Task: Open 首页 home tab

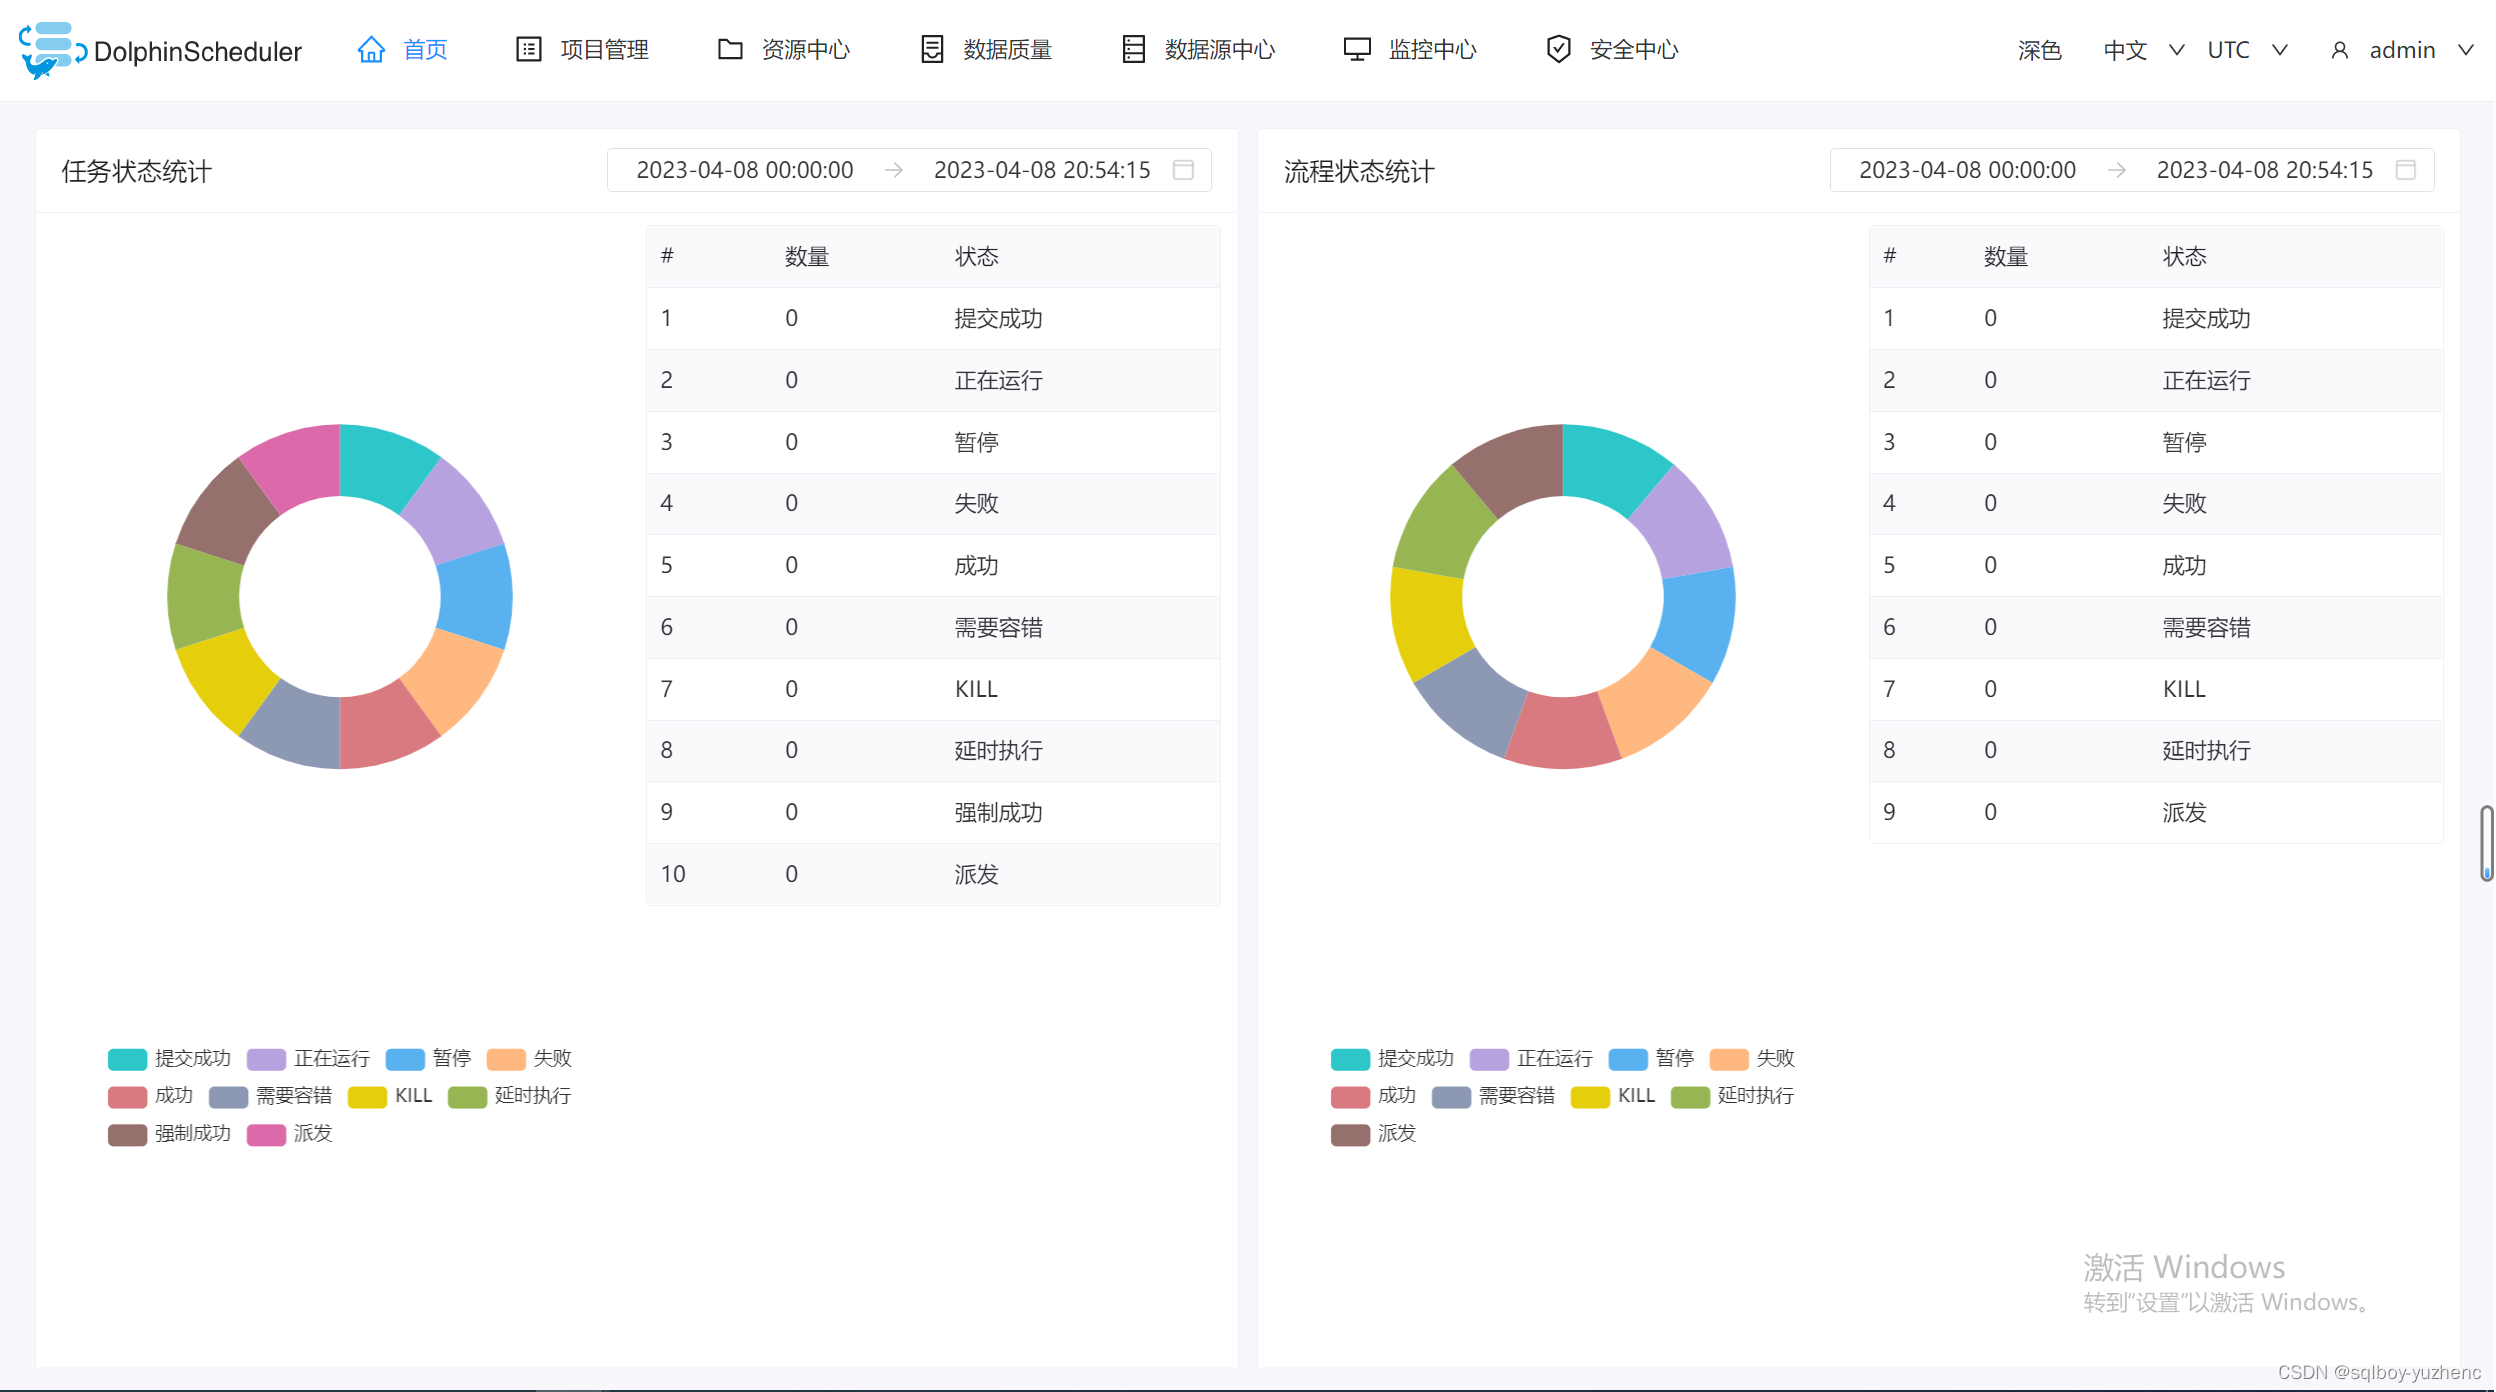Action: click(x=402, y=49)
